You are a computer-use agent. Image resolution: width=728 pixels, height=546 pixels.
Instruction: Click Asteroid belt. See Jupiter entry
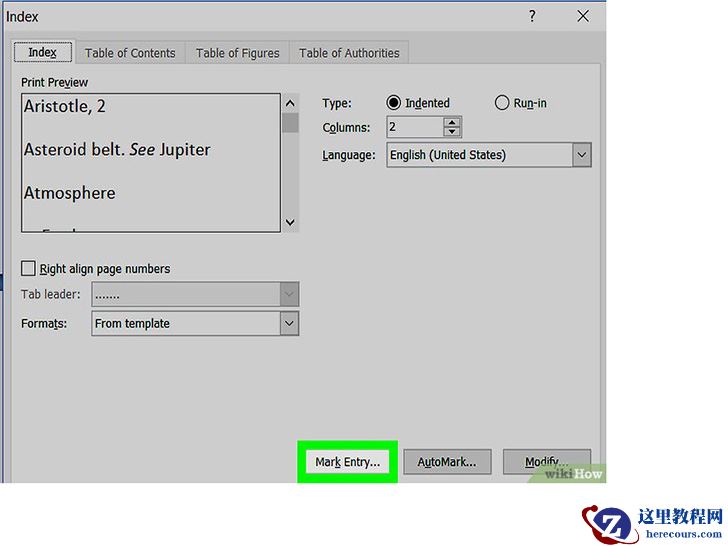click(117, 150)
